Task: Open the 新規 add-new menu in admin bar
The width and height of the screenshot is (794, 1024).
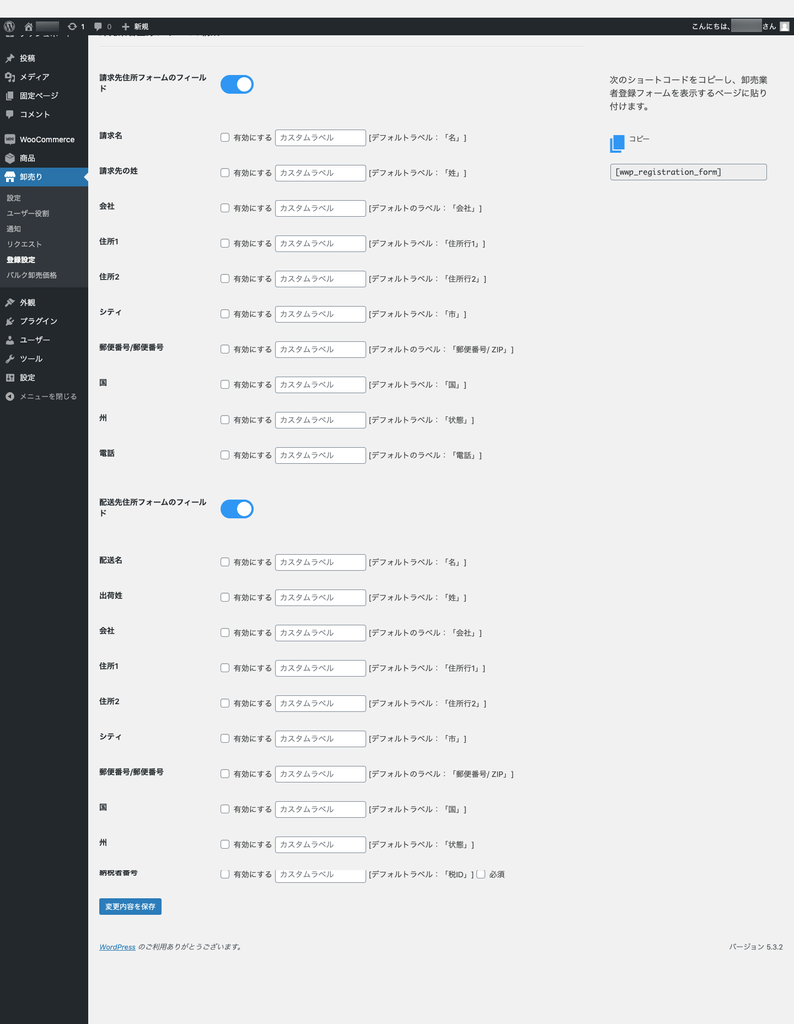Action: coord(134,26)
